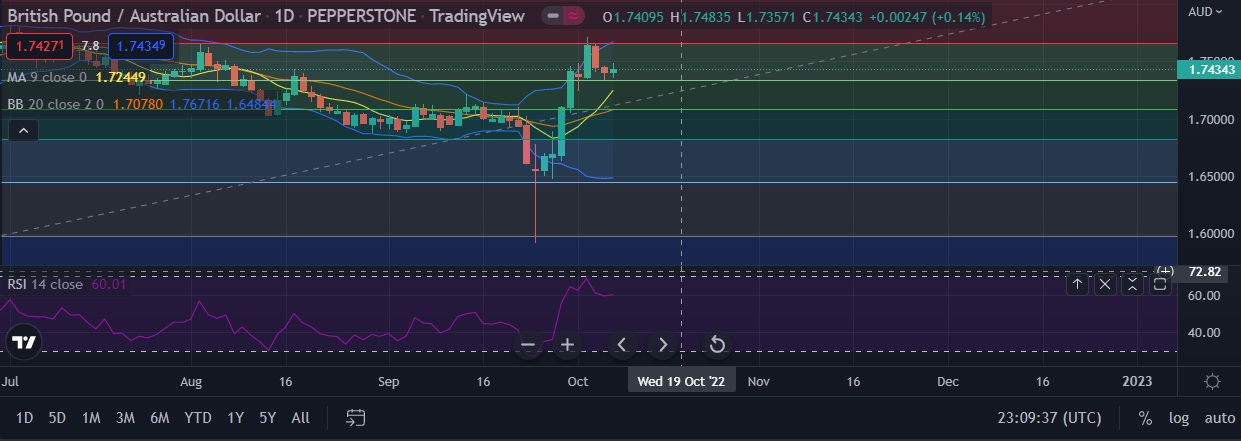
Task: Open go-to-date calendar icon
Action: [355, 417]
